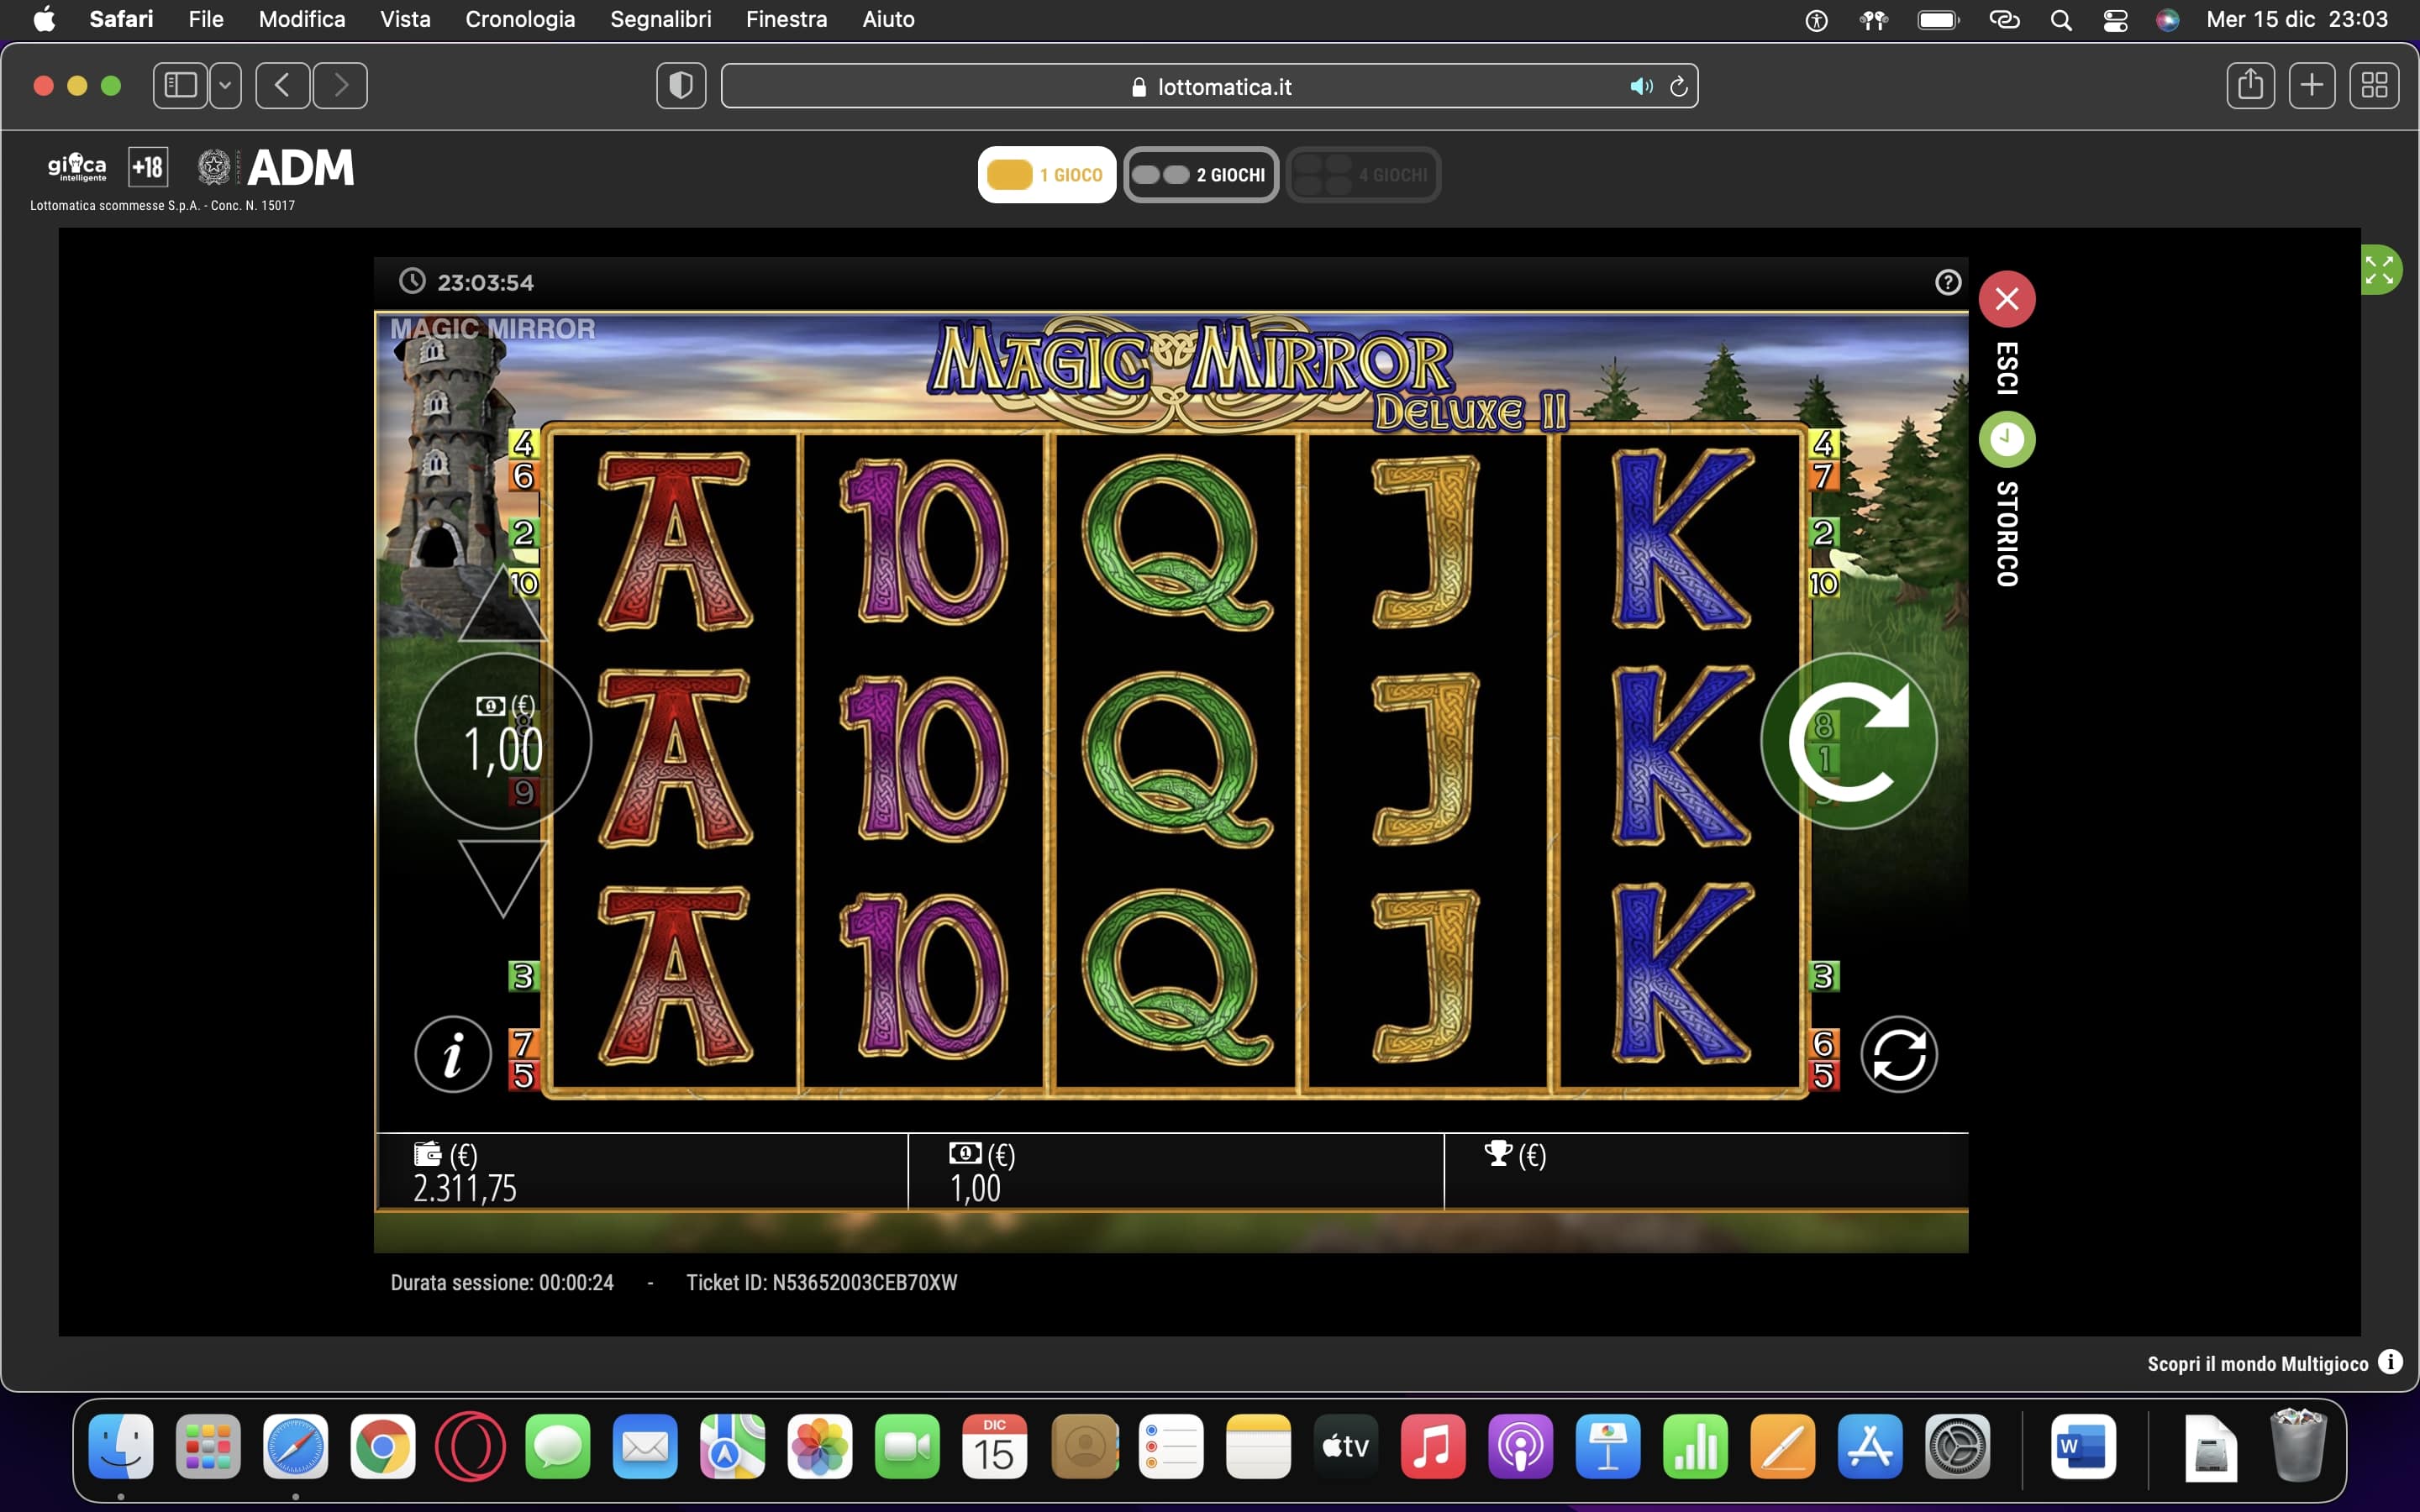This screenshot has width=2420, height=1512.
Task: Exit the game with red X button
Action: pyautogui.click(x=2006, y=298)
